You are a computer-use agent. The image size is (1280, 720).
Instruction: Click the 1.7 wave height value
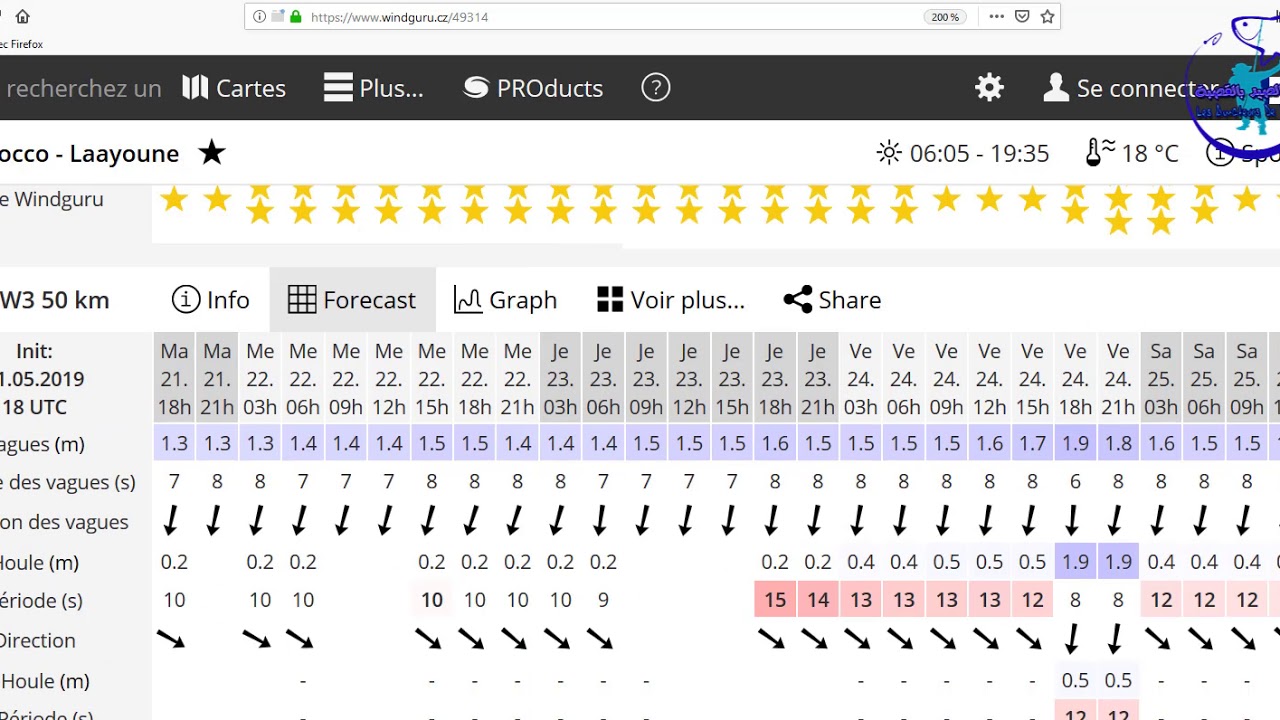(x=1032, y=444)
